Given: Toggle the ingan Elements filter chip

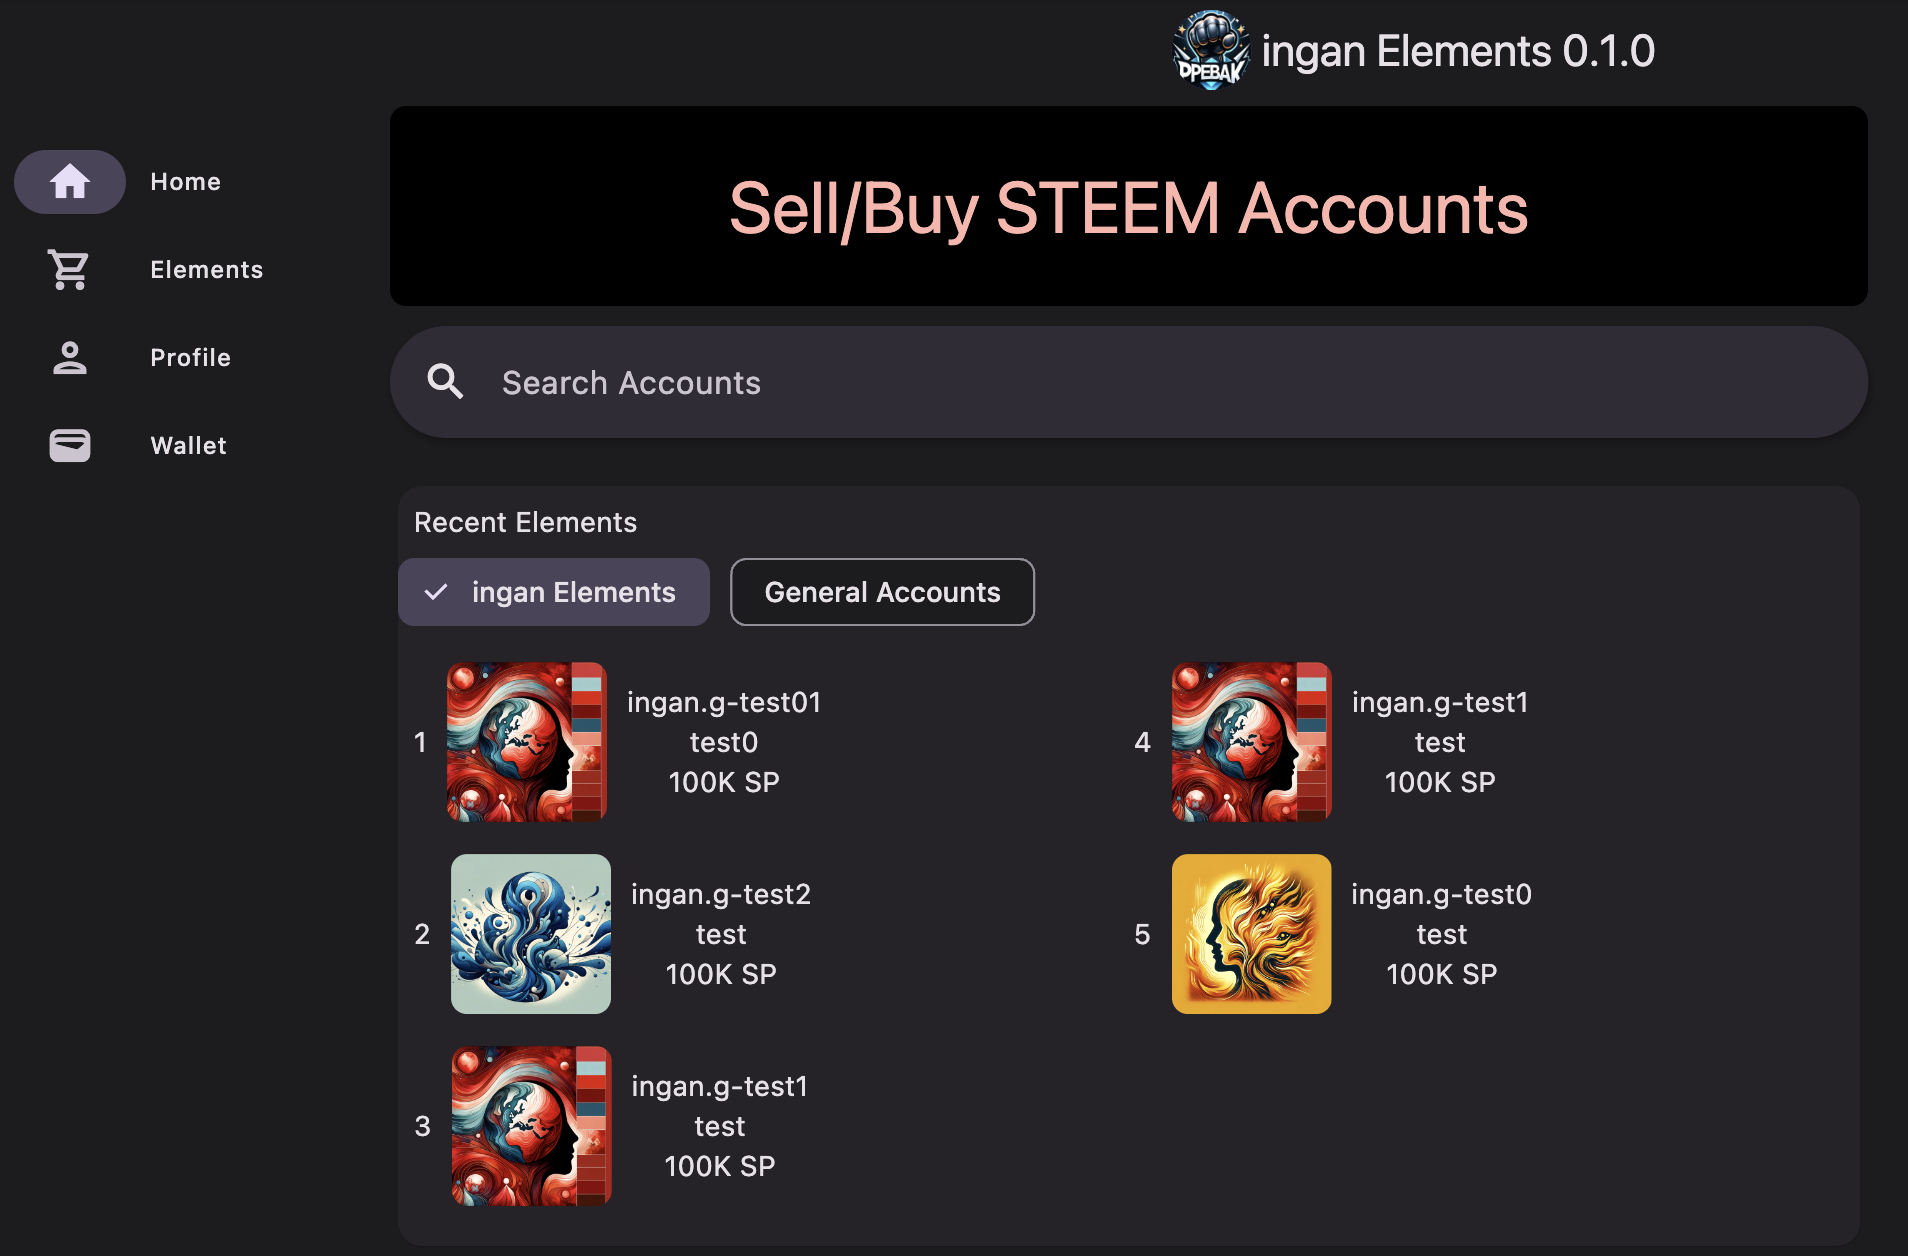Looking at the screenshot, I should point(554,592).
